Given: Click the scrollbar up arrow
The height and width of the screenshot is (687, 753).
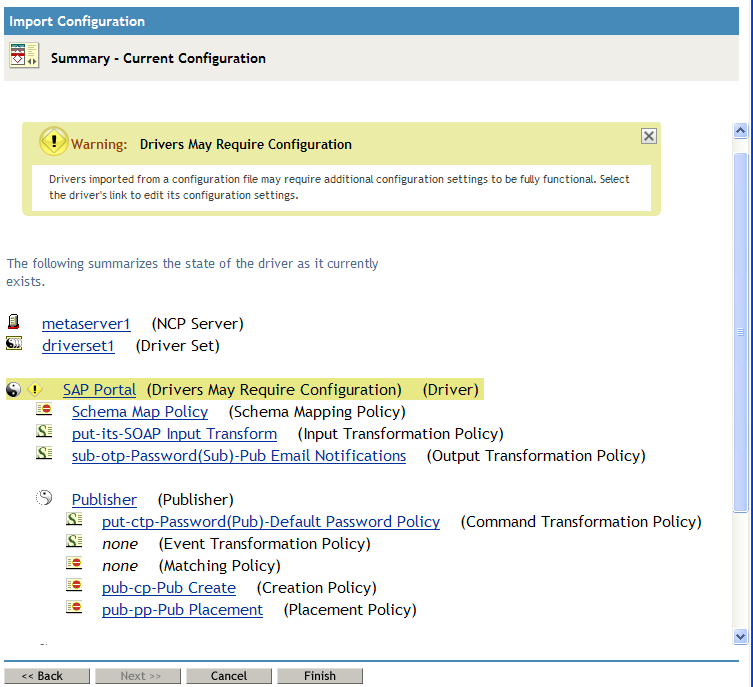Looking at the screenshot, I should (740, 131).
